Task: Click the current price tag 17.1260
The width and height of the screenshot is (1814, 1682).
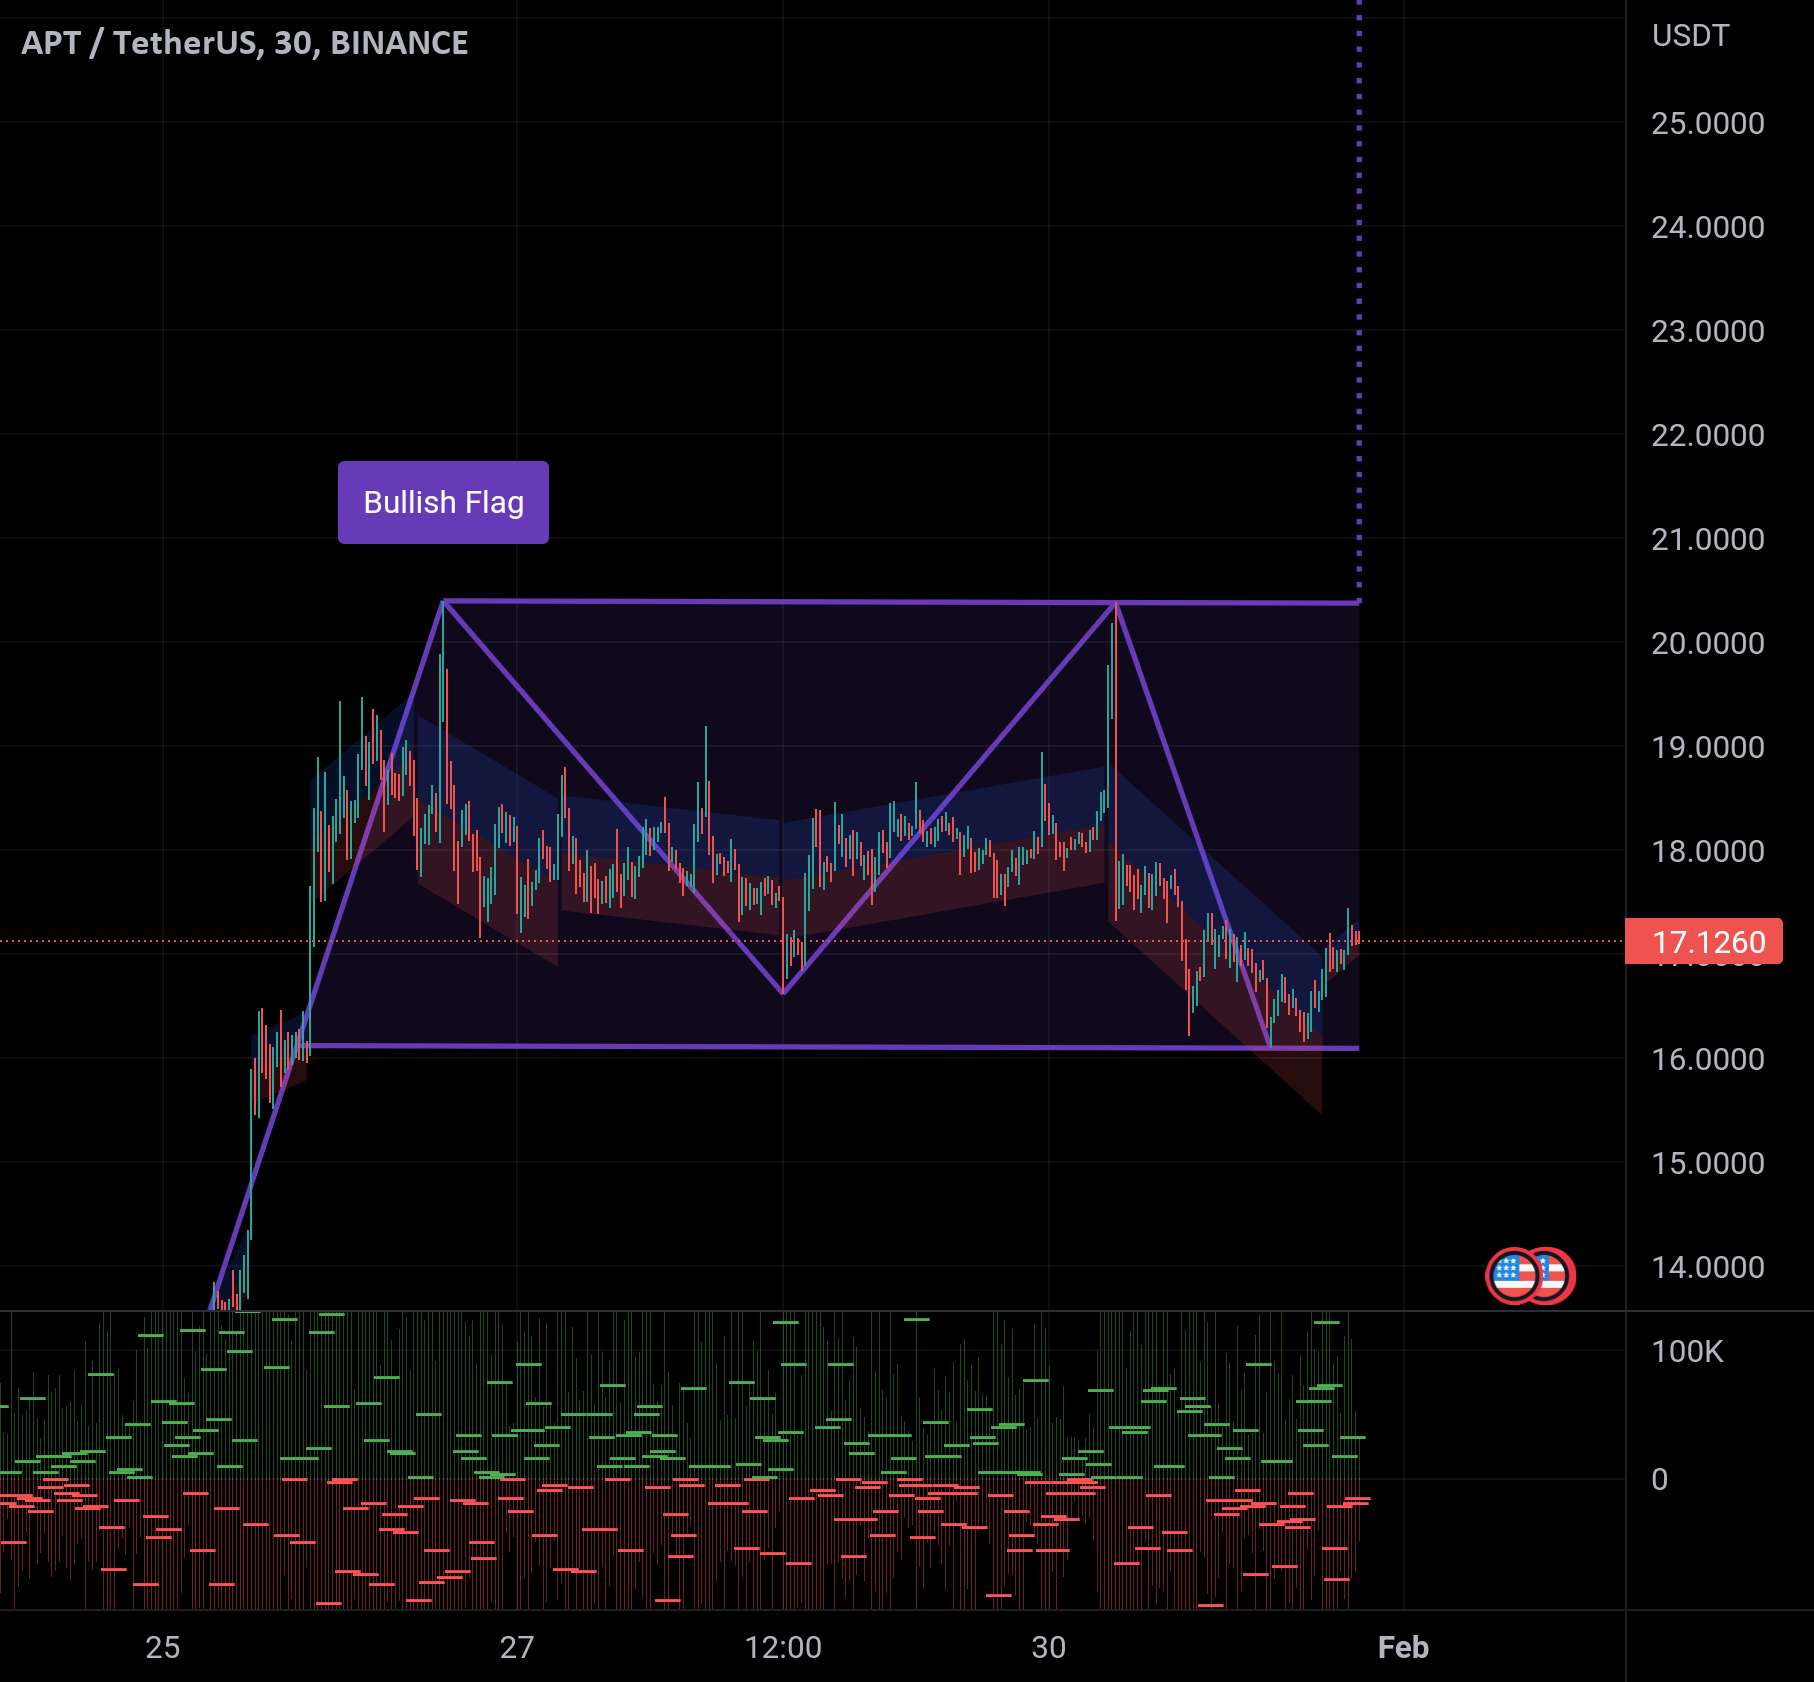Action: [x=1704, y=941]
